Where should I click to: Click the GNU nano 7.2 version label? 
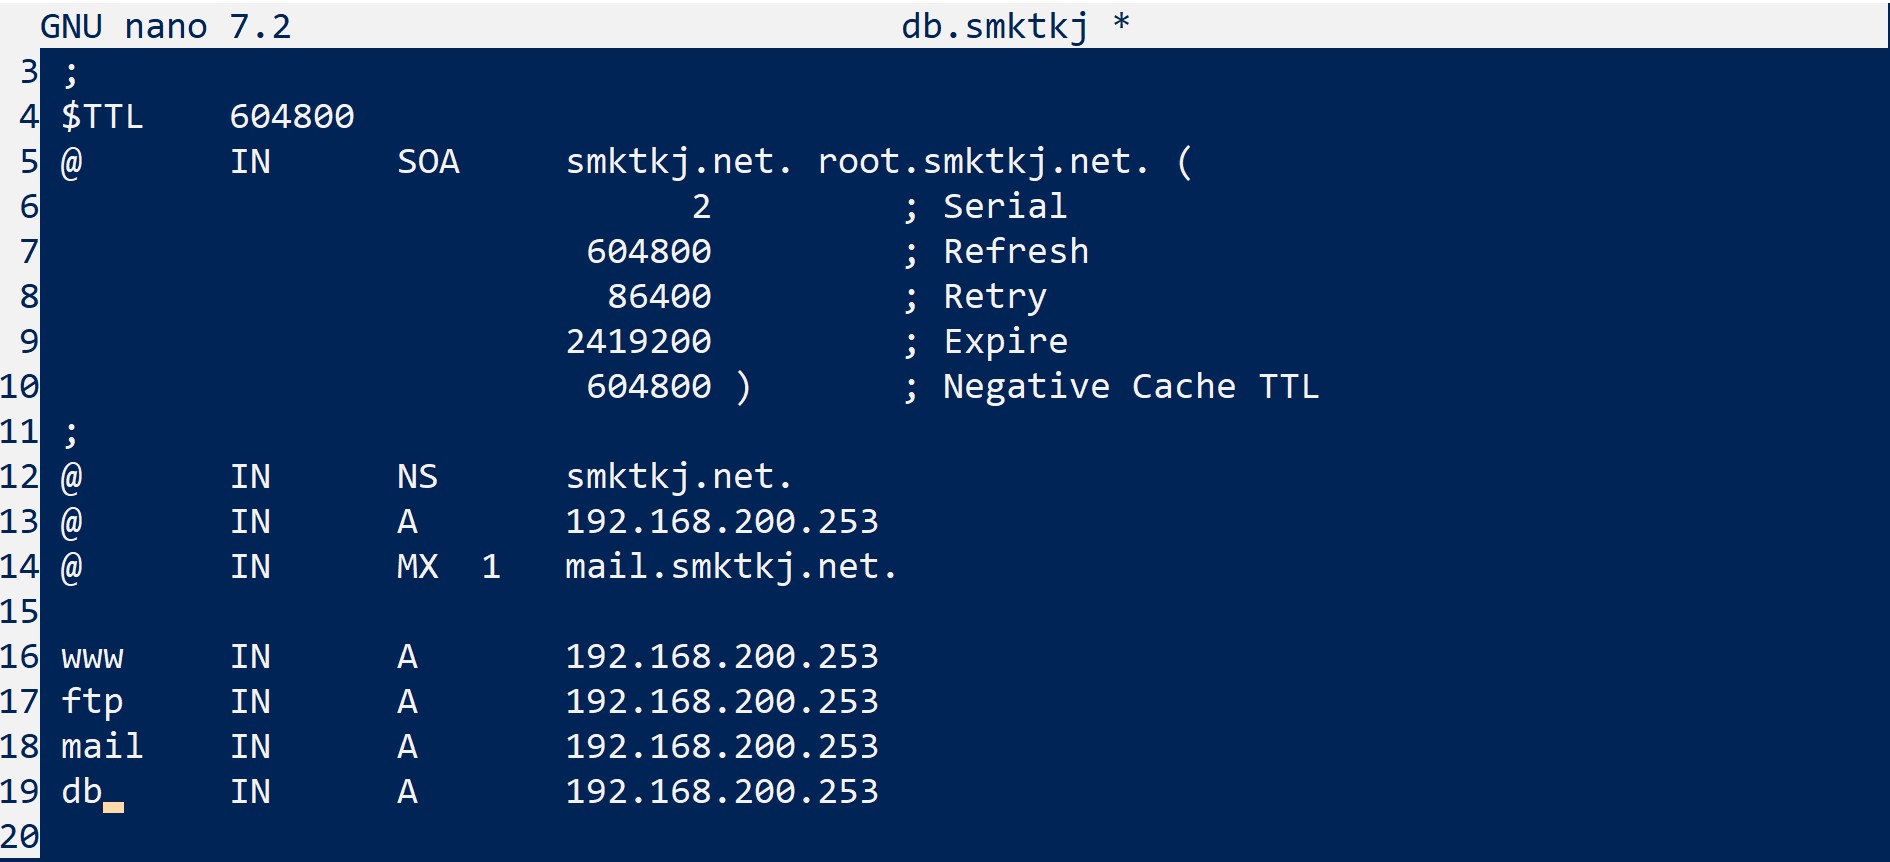pos(166,26)
